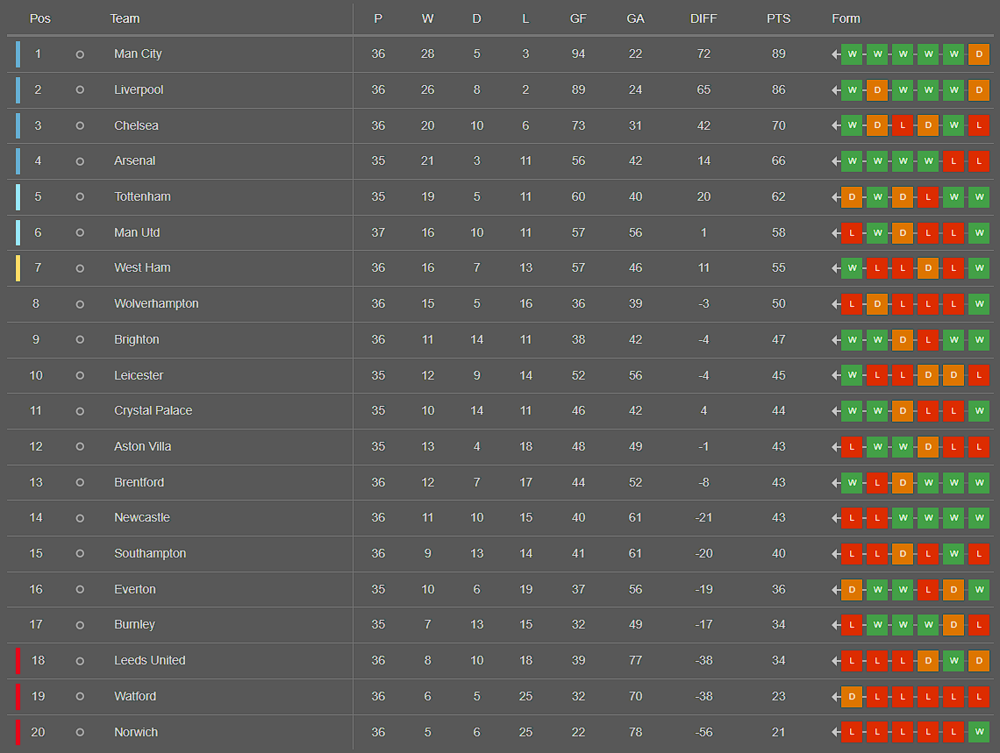Viewport: 1000px width, 753px height.
Task: Expand West Ham's form using the arrow
Action: click(836, 268)
